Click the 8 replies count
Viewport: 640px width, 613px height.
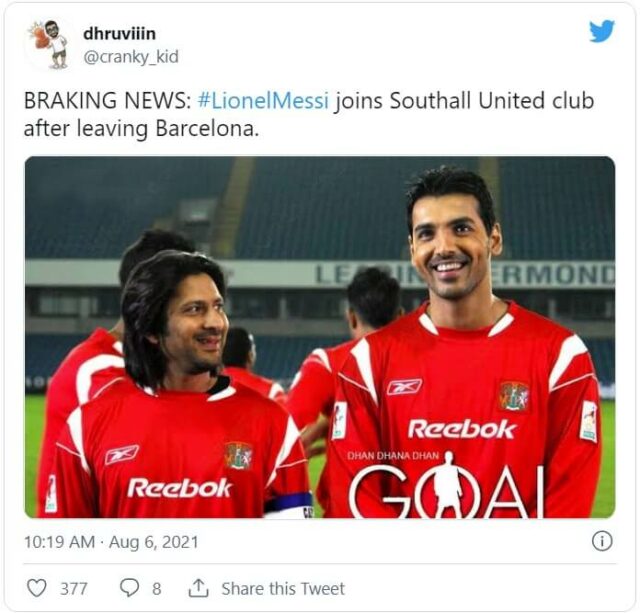click(x=157, y=589)
